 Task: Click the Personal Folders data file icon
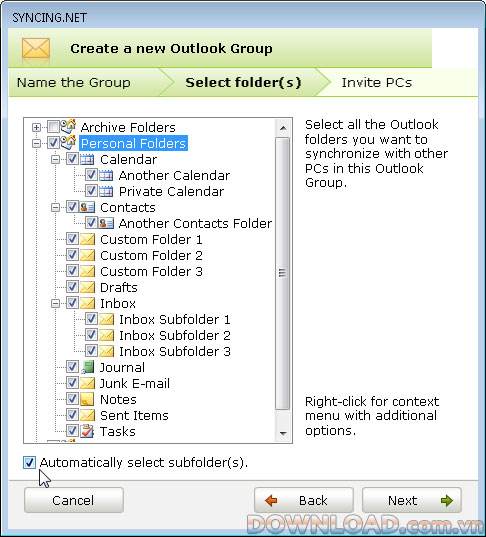(x=68, y=142)
